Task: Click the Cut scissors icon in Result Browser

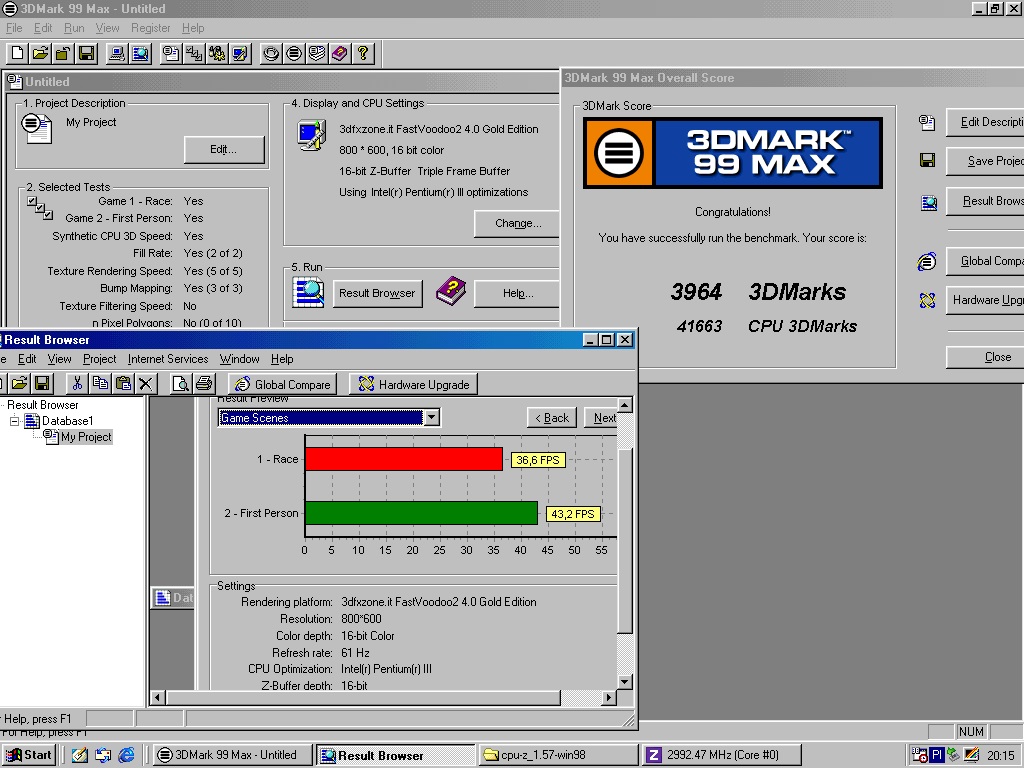Action: pos(77,383)
